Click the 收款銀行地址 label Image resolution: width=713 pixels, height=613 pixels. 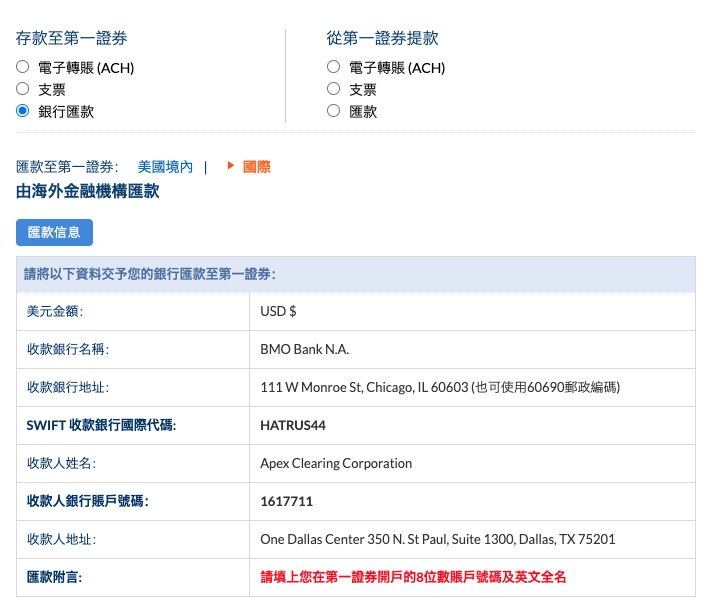tap(68, 387)
